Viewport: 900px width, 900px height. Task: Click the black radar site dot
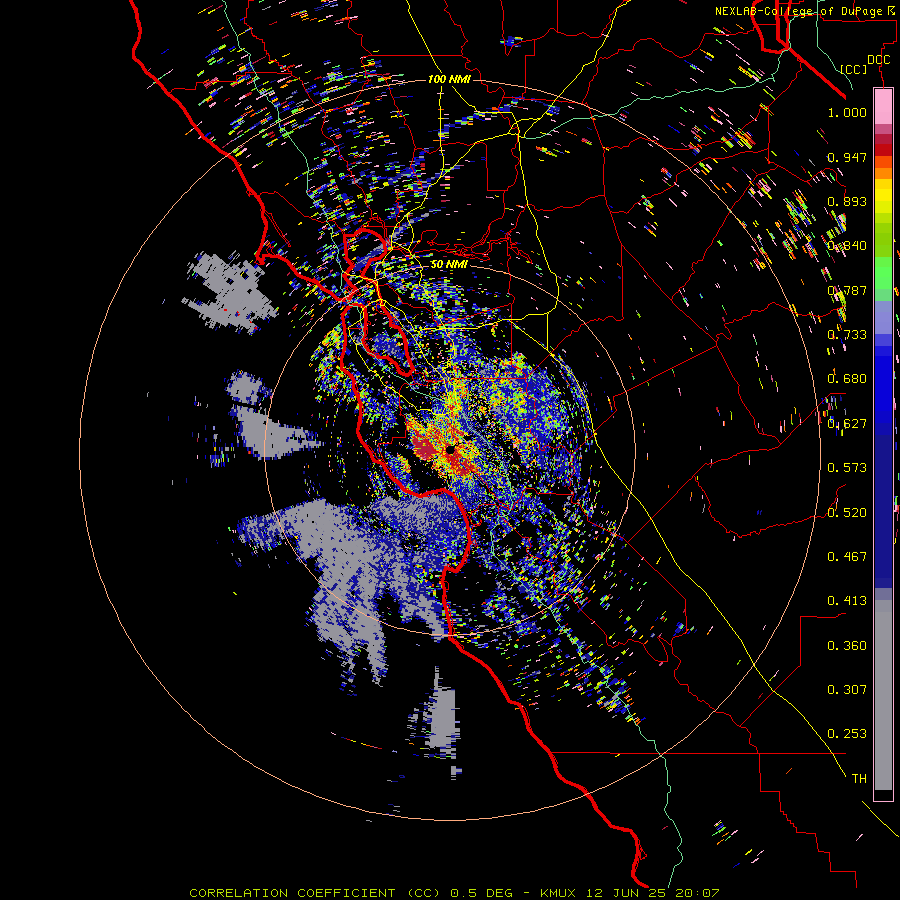[451, 449]
